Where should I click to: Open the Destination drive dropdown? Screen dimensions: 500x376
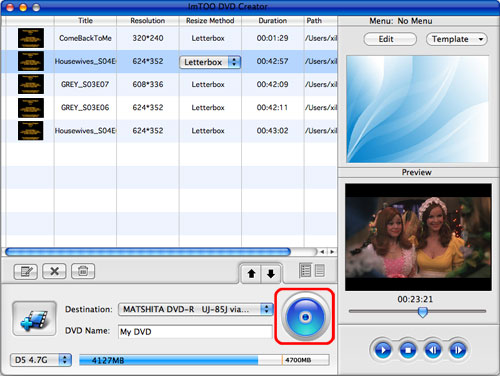pos(196,309)
